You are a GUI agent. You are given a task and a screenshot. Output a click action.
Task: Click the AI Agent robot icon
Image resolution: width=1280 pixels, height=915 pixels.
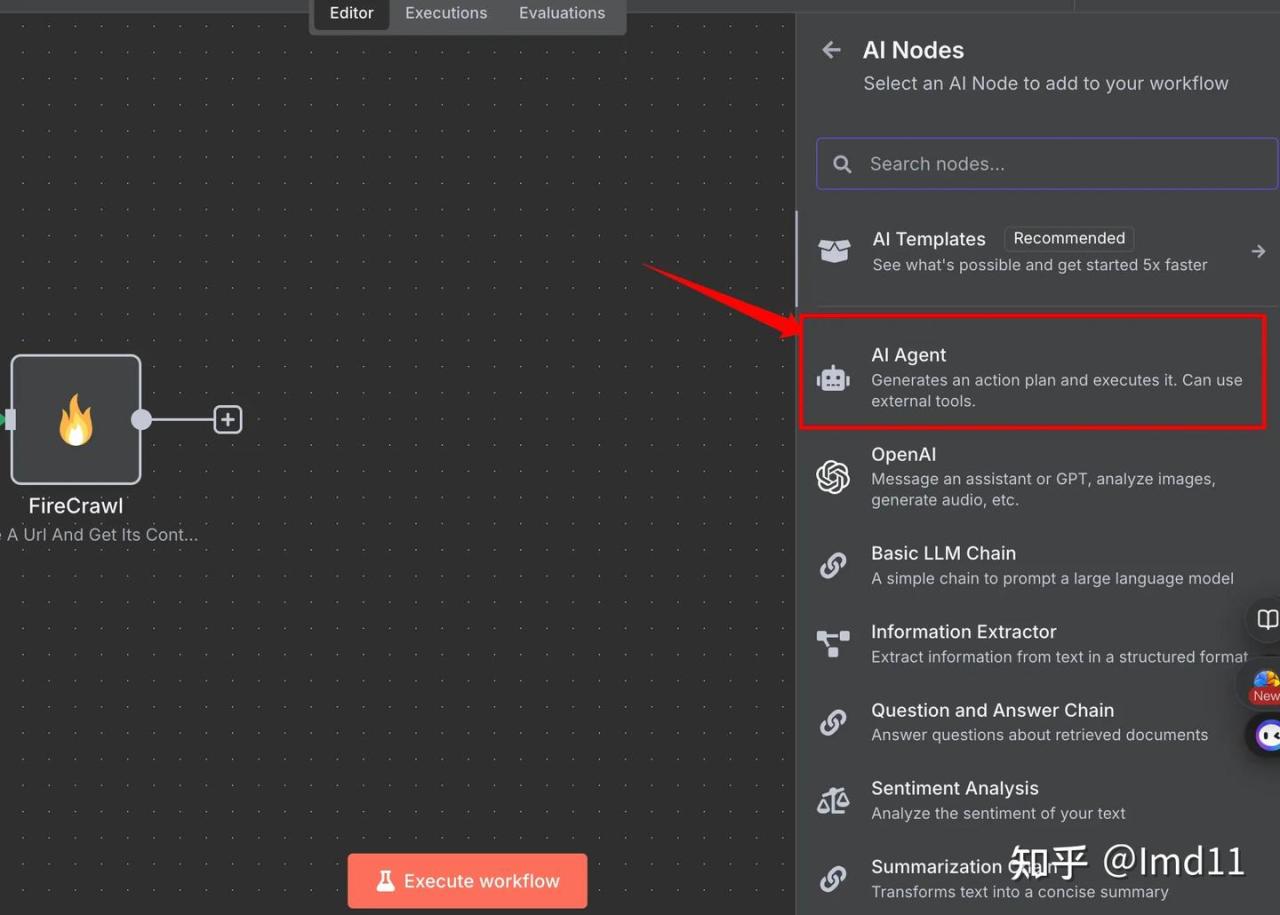833,378
